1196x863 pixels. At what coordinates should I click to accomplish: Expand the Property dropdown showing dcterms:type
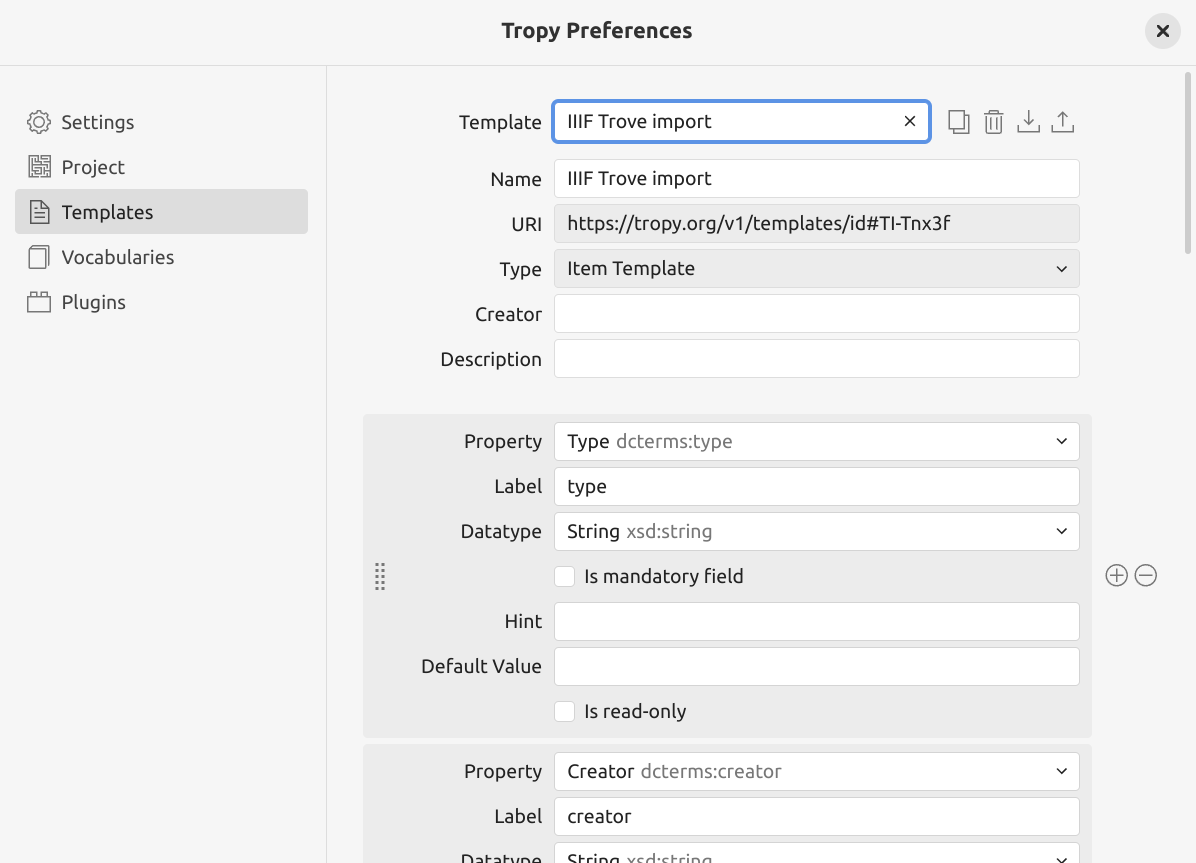click(816, 441)
